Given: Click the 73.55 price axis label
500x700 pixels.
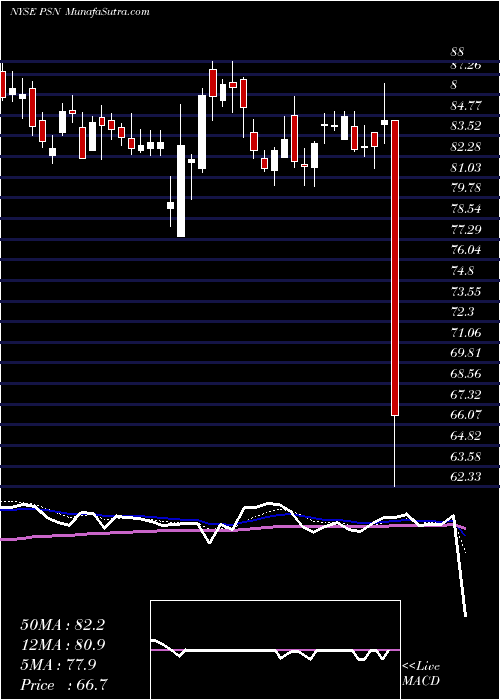Looking at the screenshot, I should 466,292.
